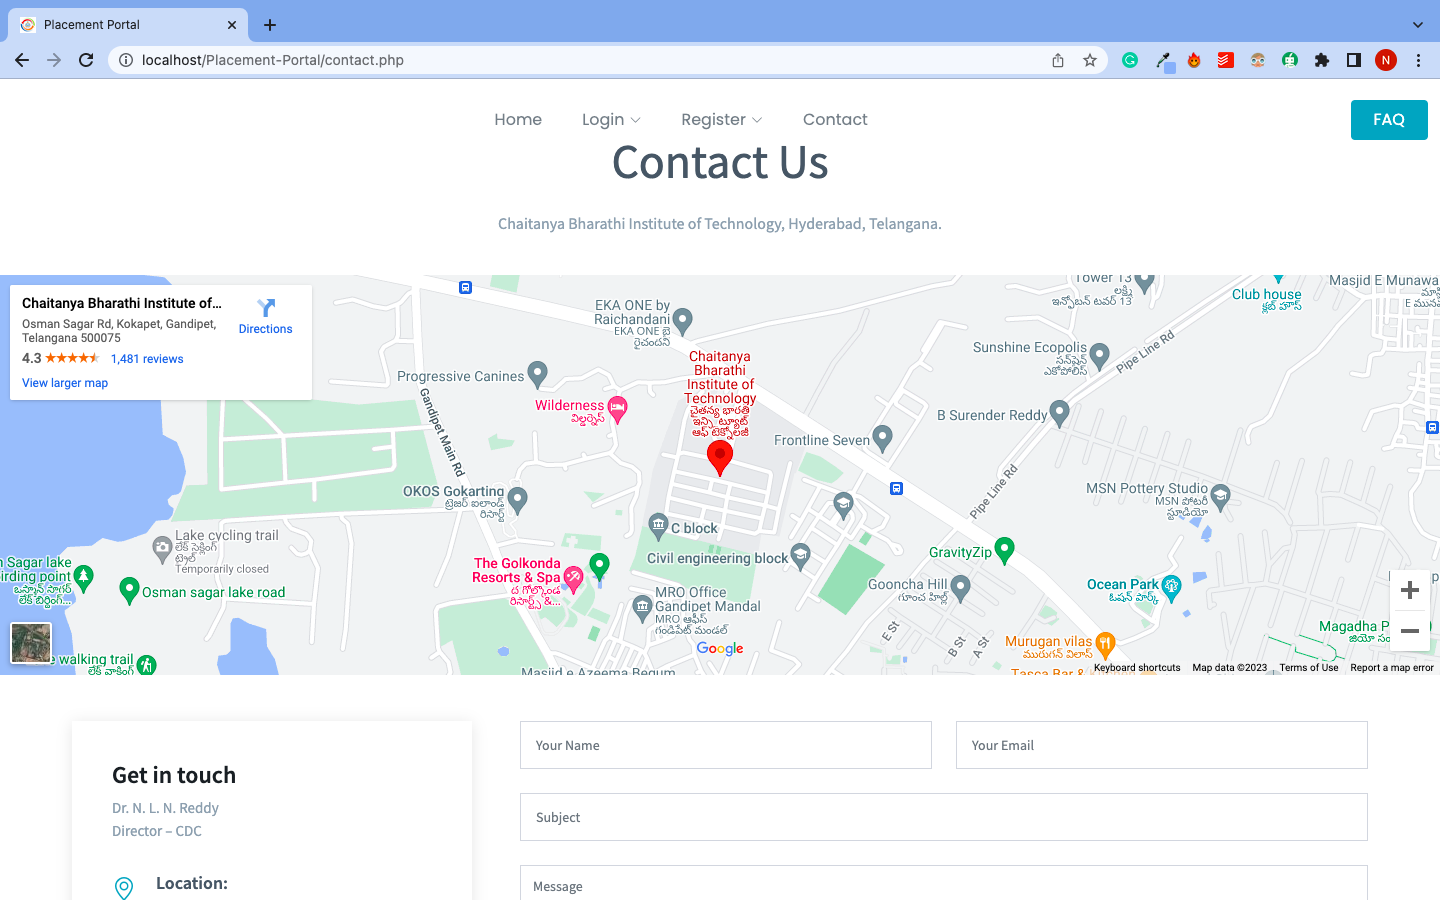The width and height of the screenshot is (1440, 900).
Task: Open the red flame extension icon
Action: [1194, 60]
